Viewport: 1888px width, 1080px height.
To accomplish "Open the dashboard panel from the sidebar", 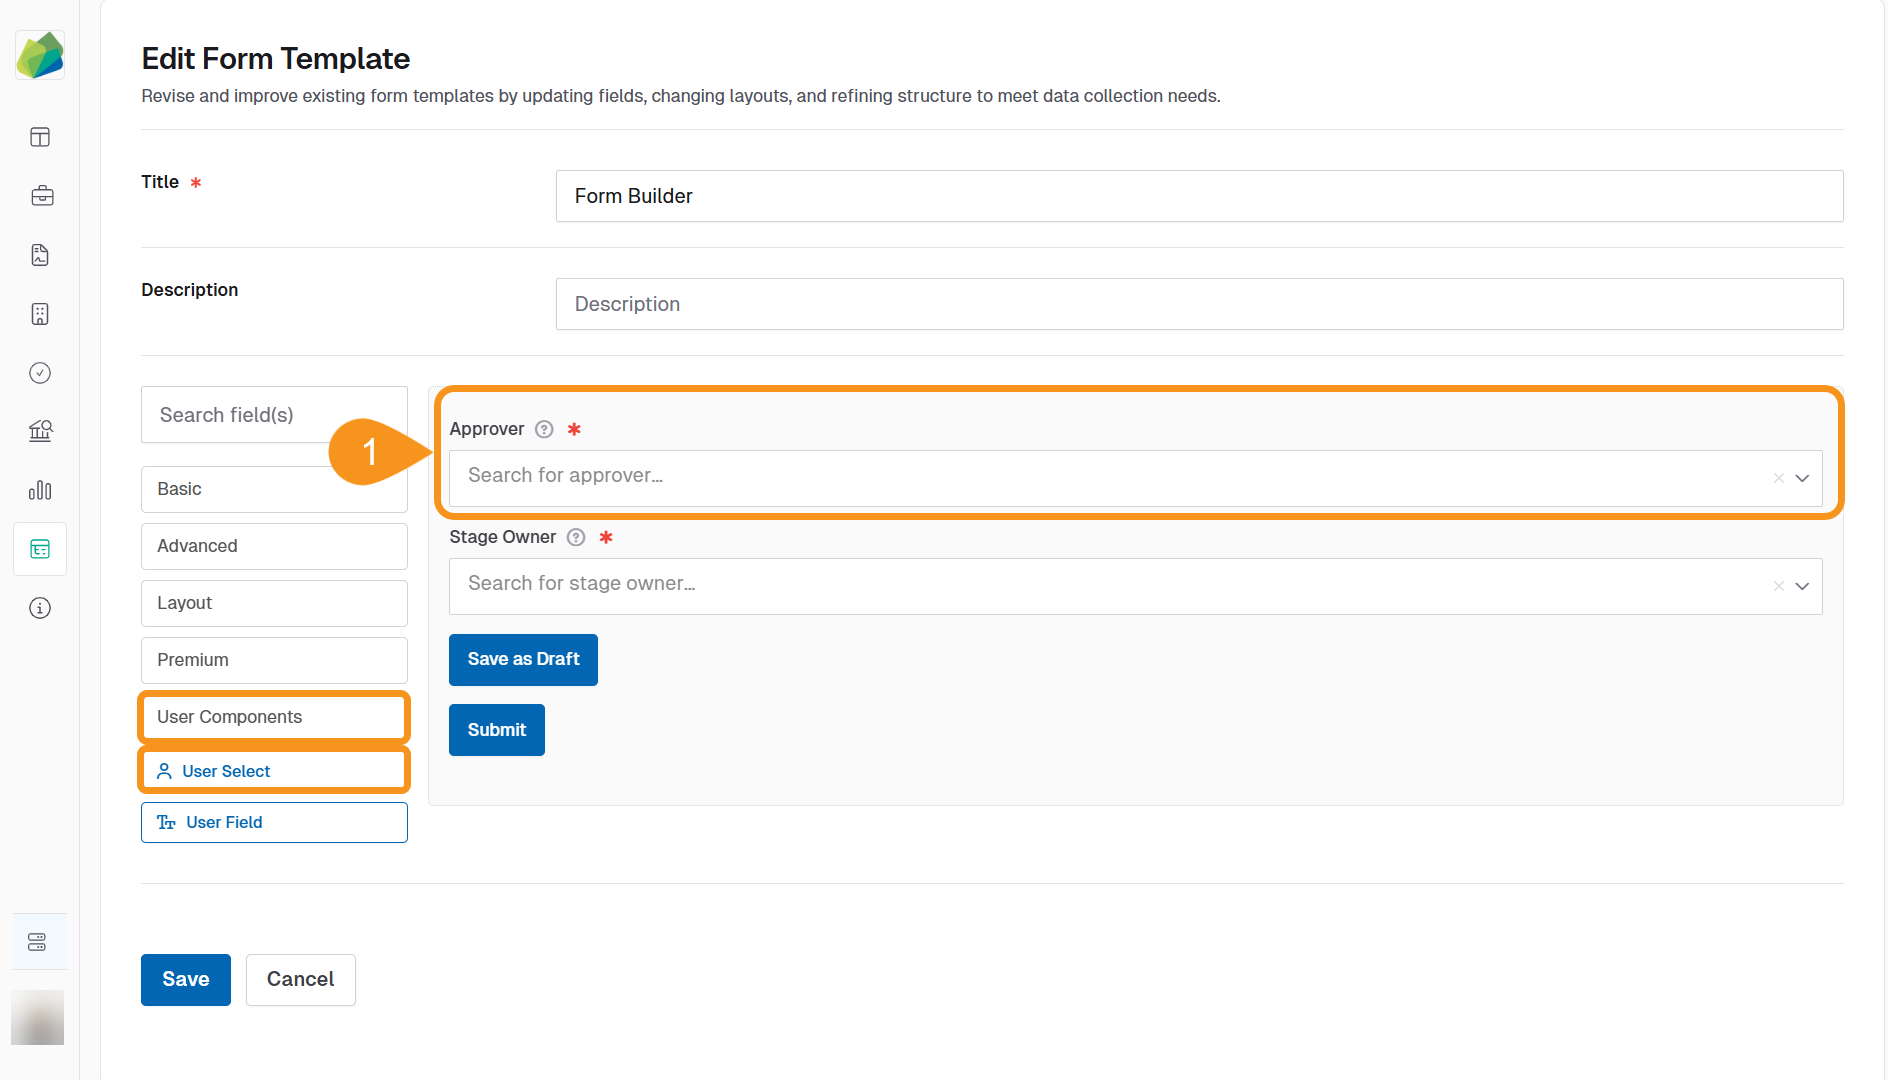I will [x=40, y=137].
